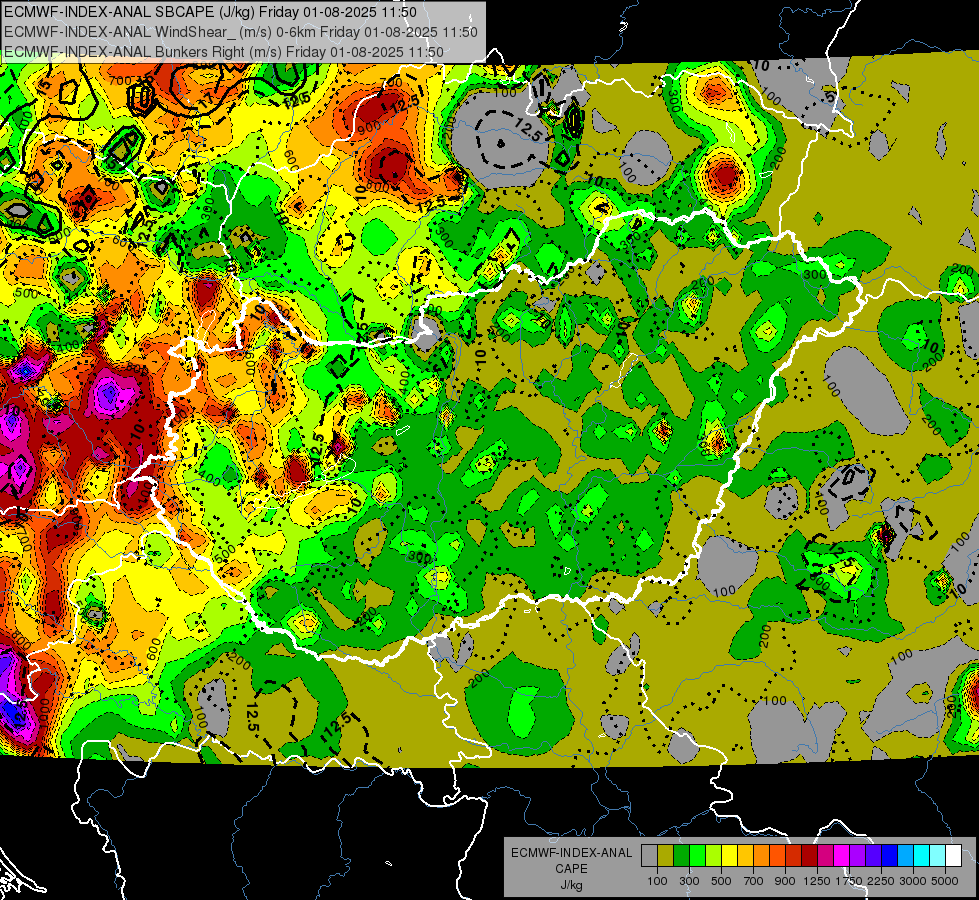
Task: Click legend title ECMWF-INDEX-ANAL
Action: tap(571, 853)
